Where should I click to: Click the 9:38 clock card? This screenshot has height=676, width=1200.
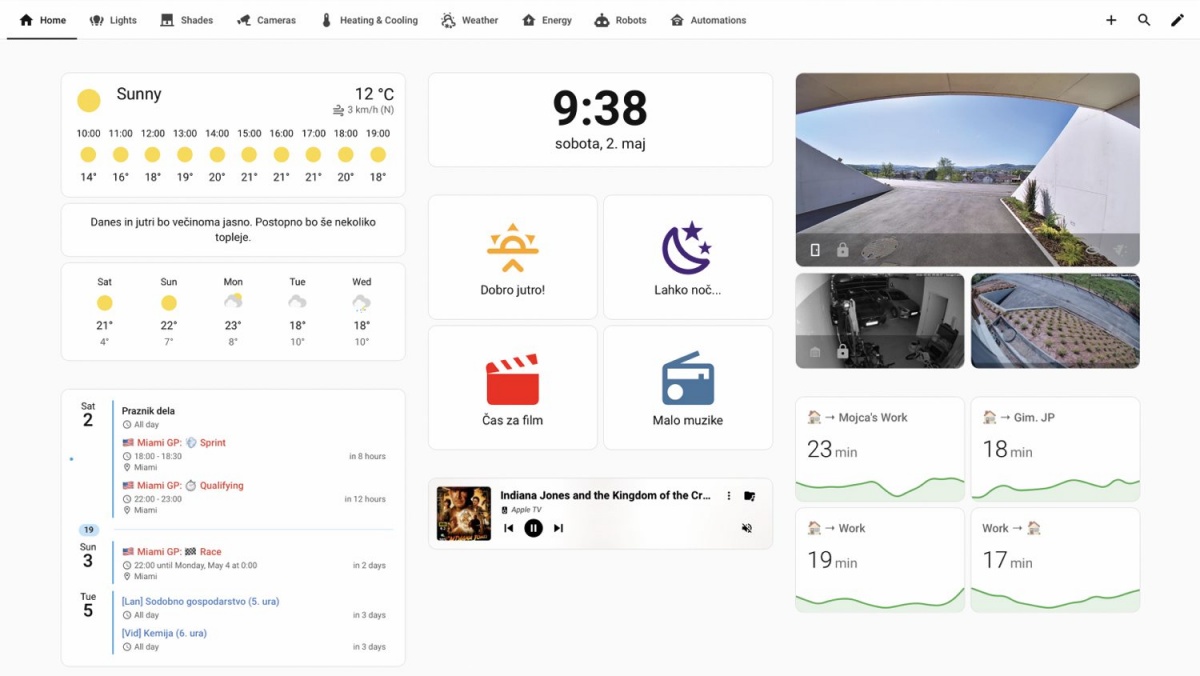click(x=600, y=120)
